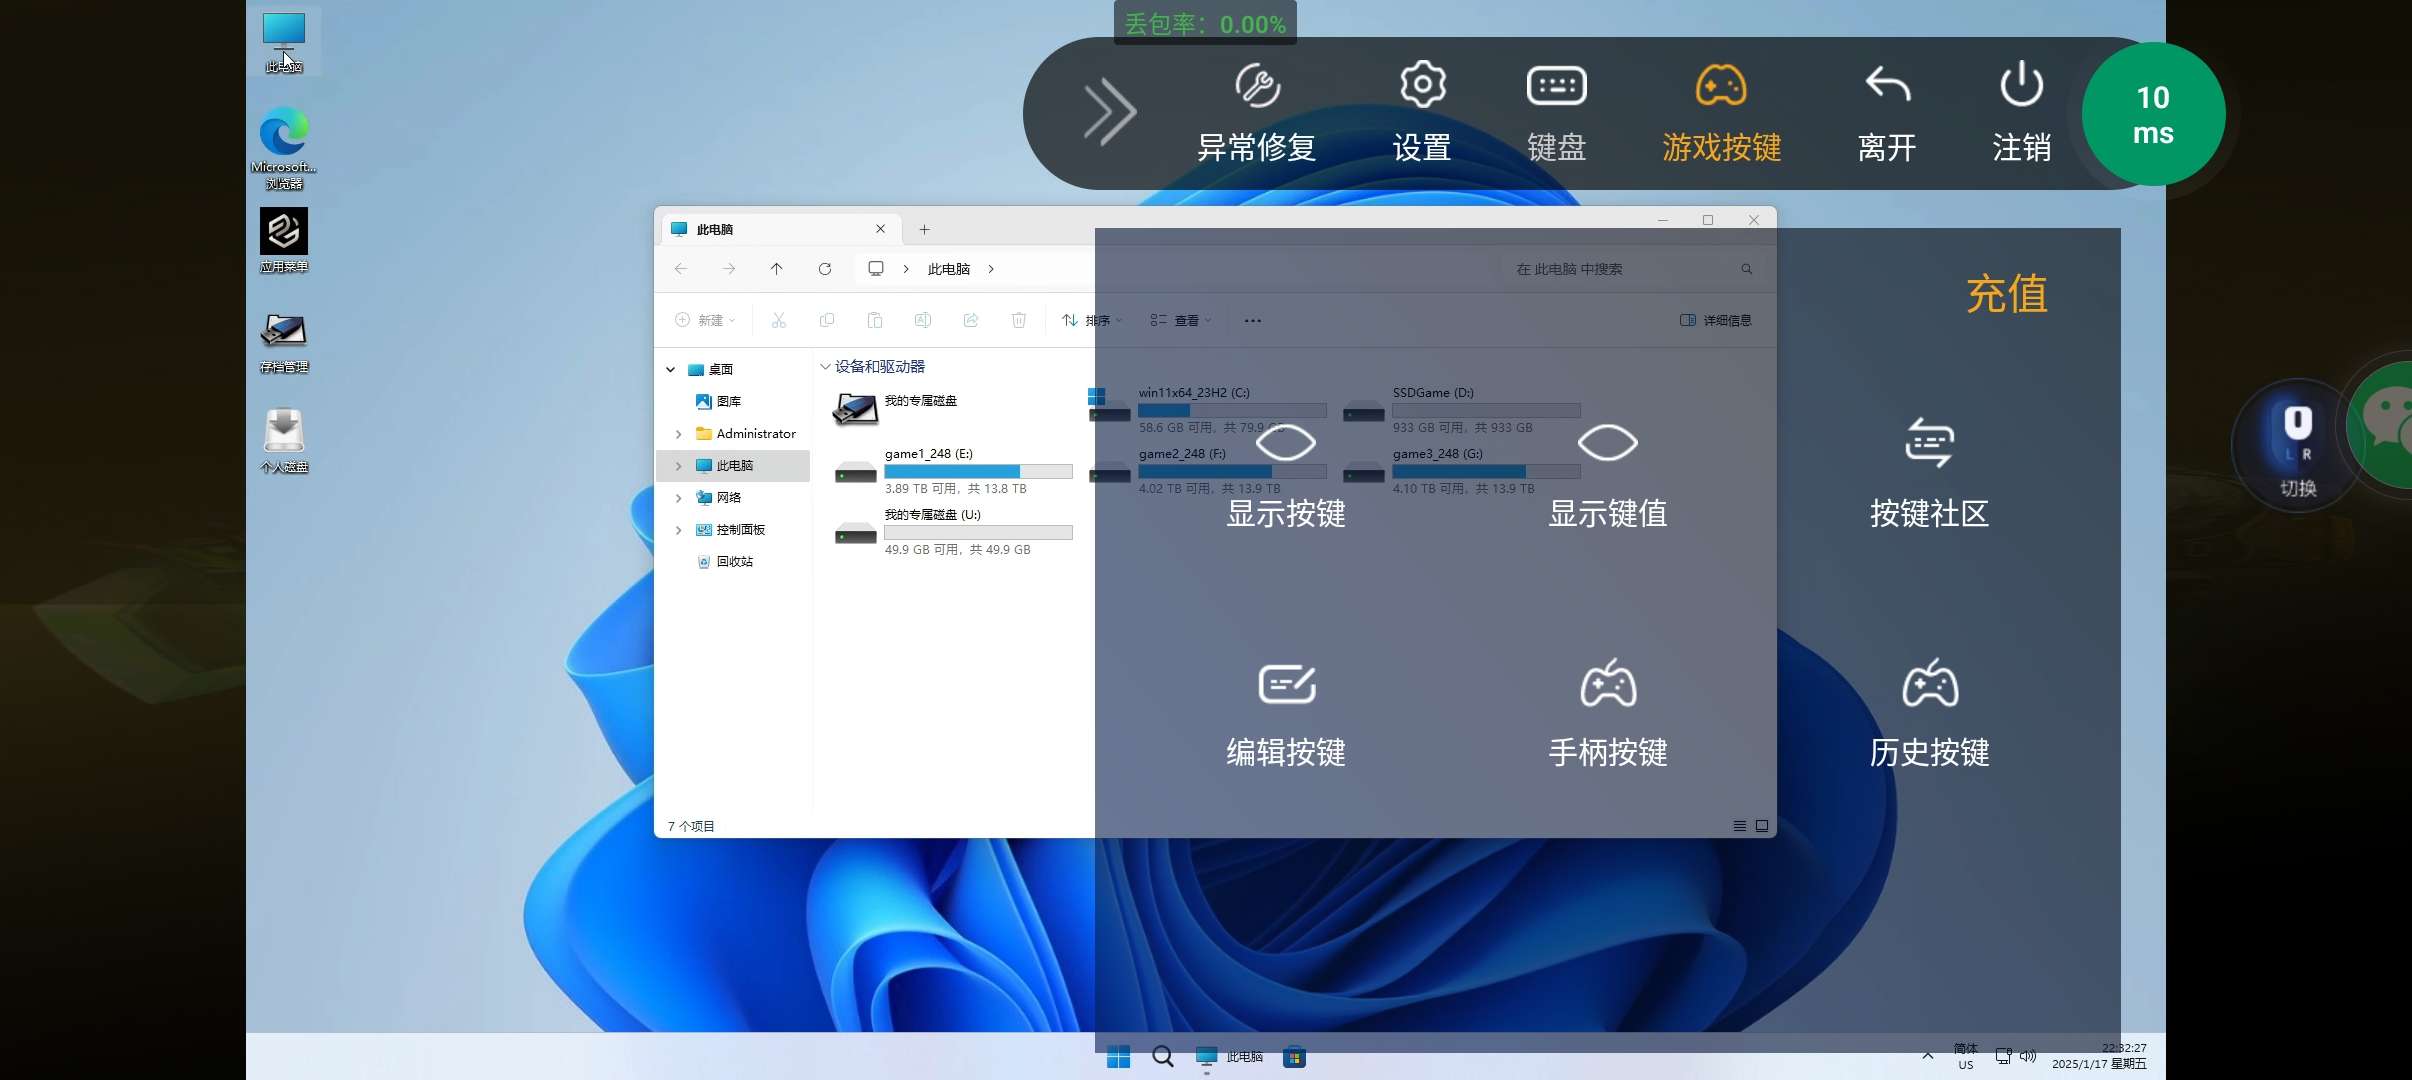
Task: Switch to large thumbnails view icon
Action: click(1762, 826)
